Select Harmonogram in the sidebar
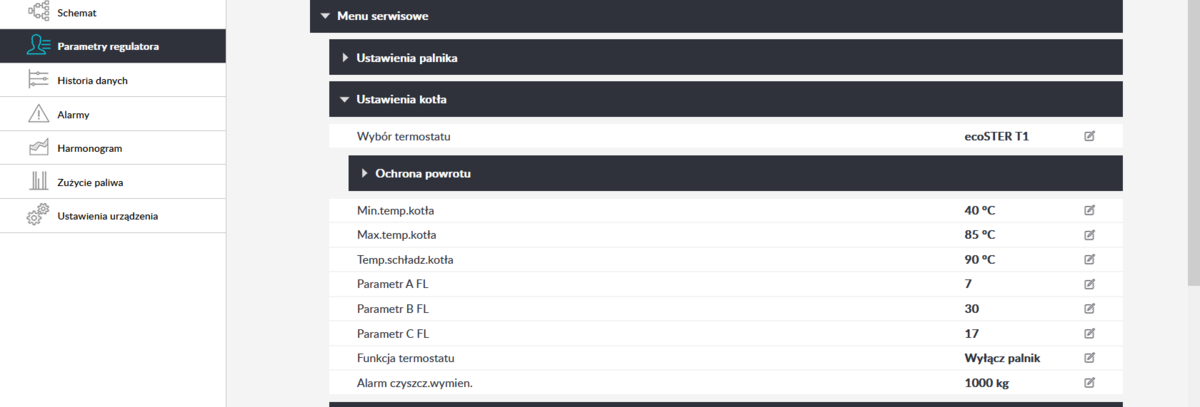 89,148
